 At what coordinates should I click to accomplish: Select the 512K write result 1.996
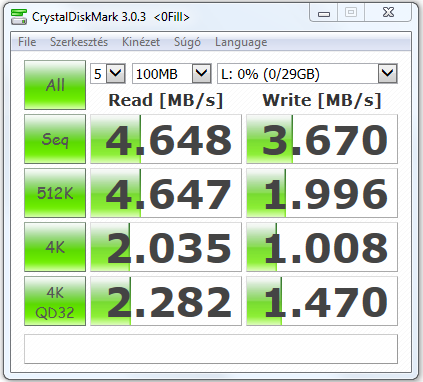[x=322, y=193]
